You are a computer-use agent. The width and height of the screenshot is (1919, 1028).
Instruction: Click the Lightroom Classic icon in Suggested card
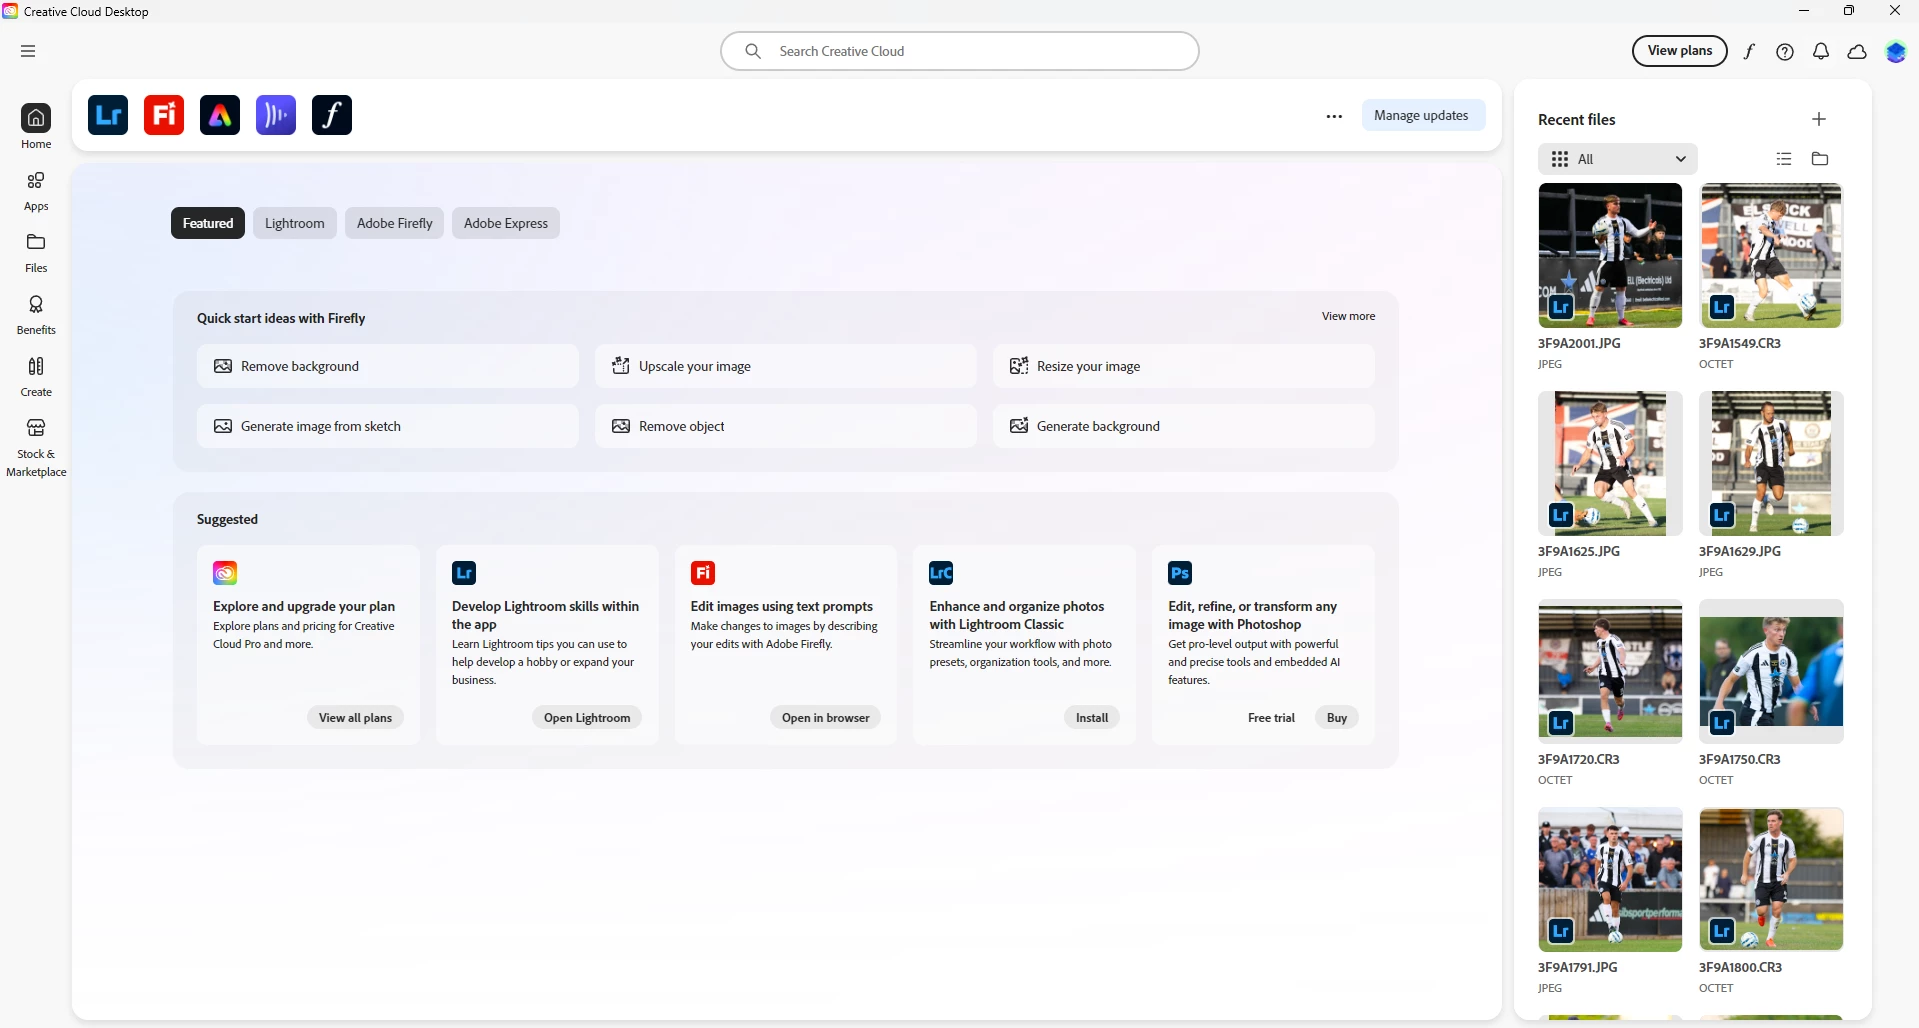point(941,573)
